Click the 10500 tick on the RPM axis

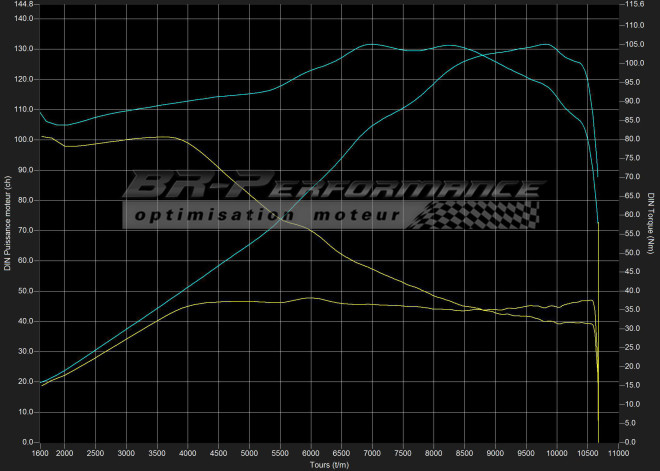(586, 453)
